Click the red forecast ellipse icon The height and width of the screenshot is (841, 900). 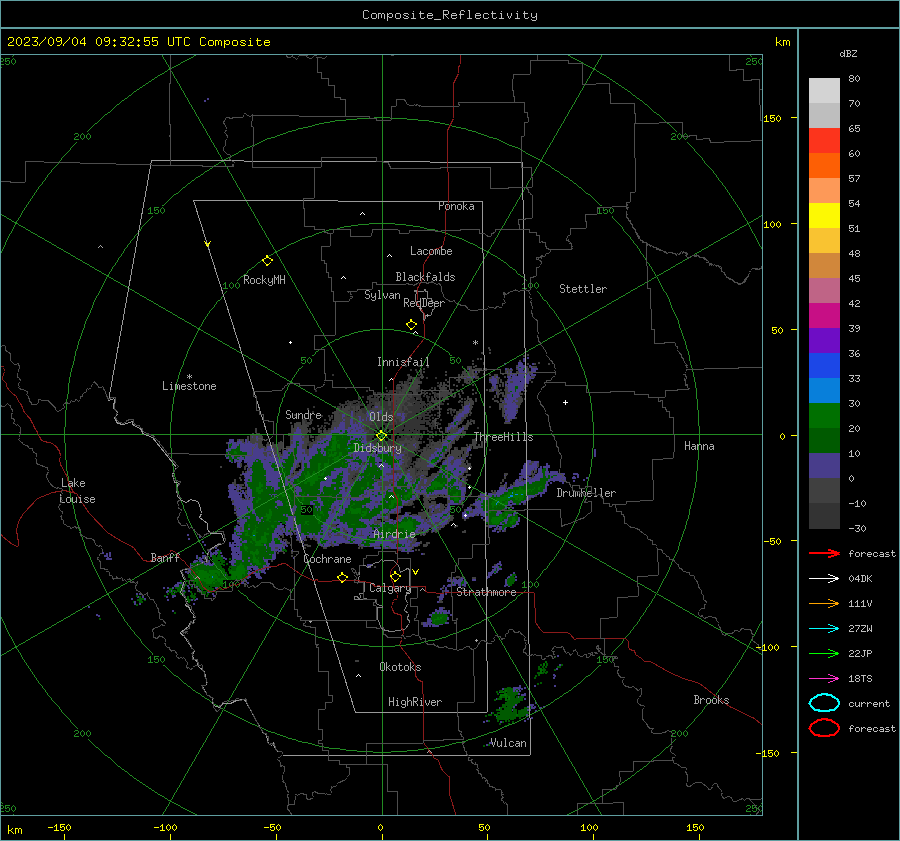point(824,728)
